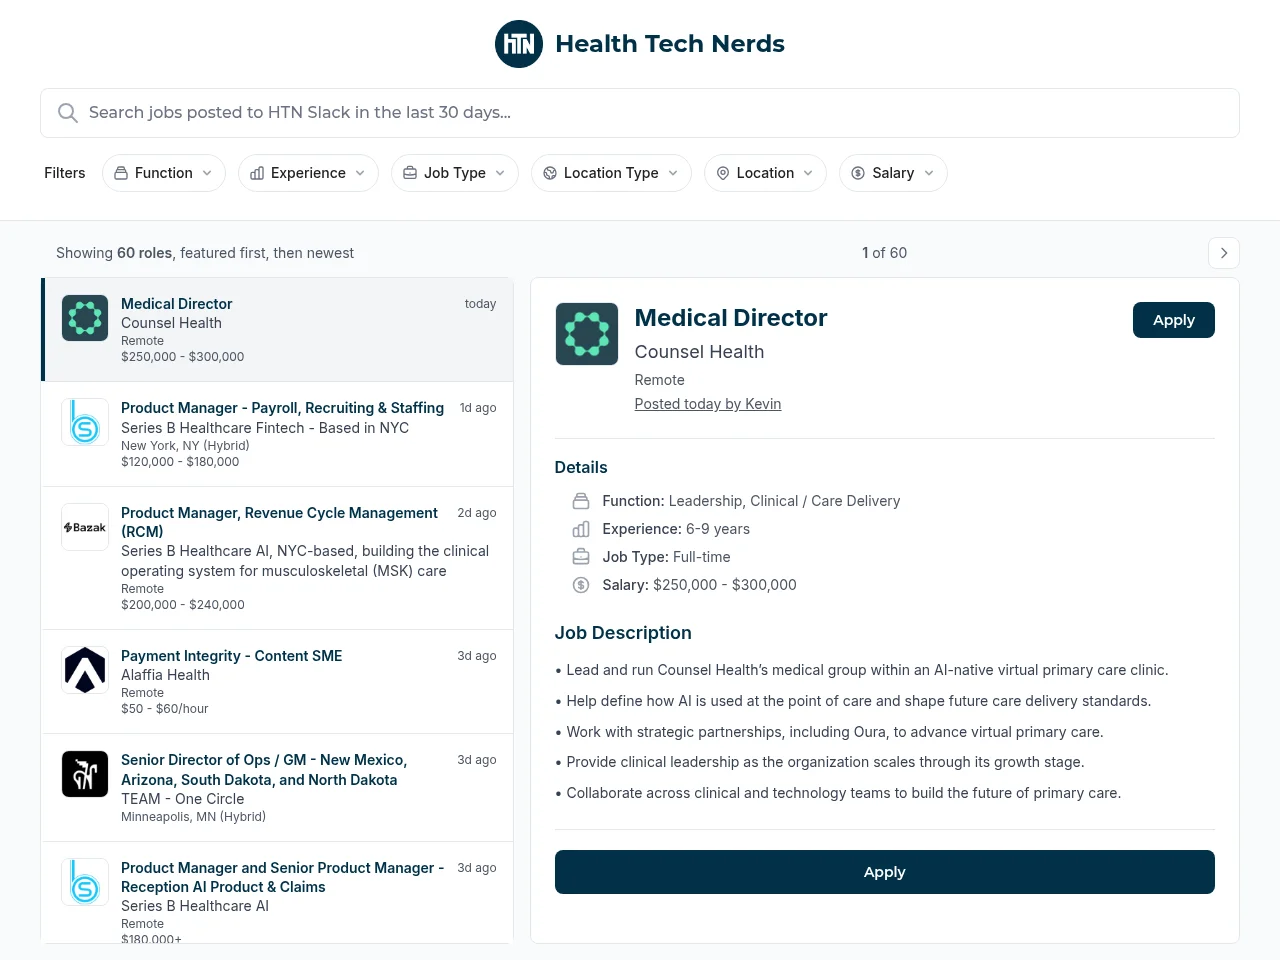Open the Location filter dropdown
1280x960 pixels.
[765, 173]
